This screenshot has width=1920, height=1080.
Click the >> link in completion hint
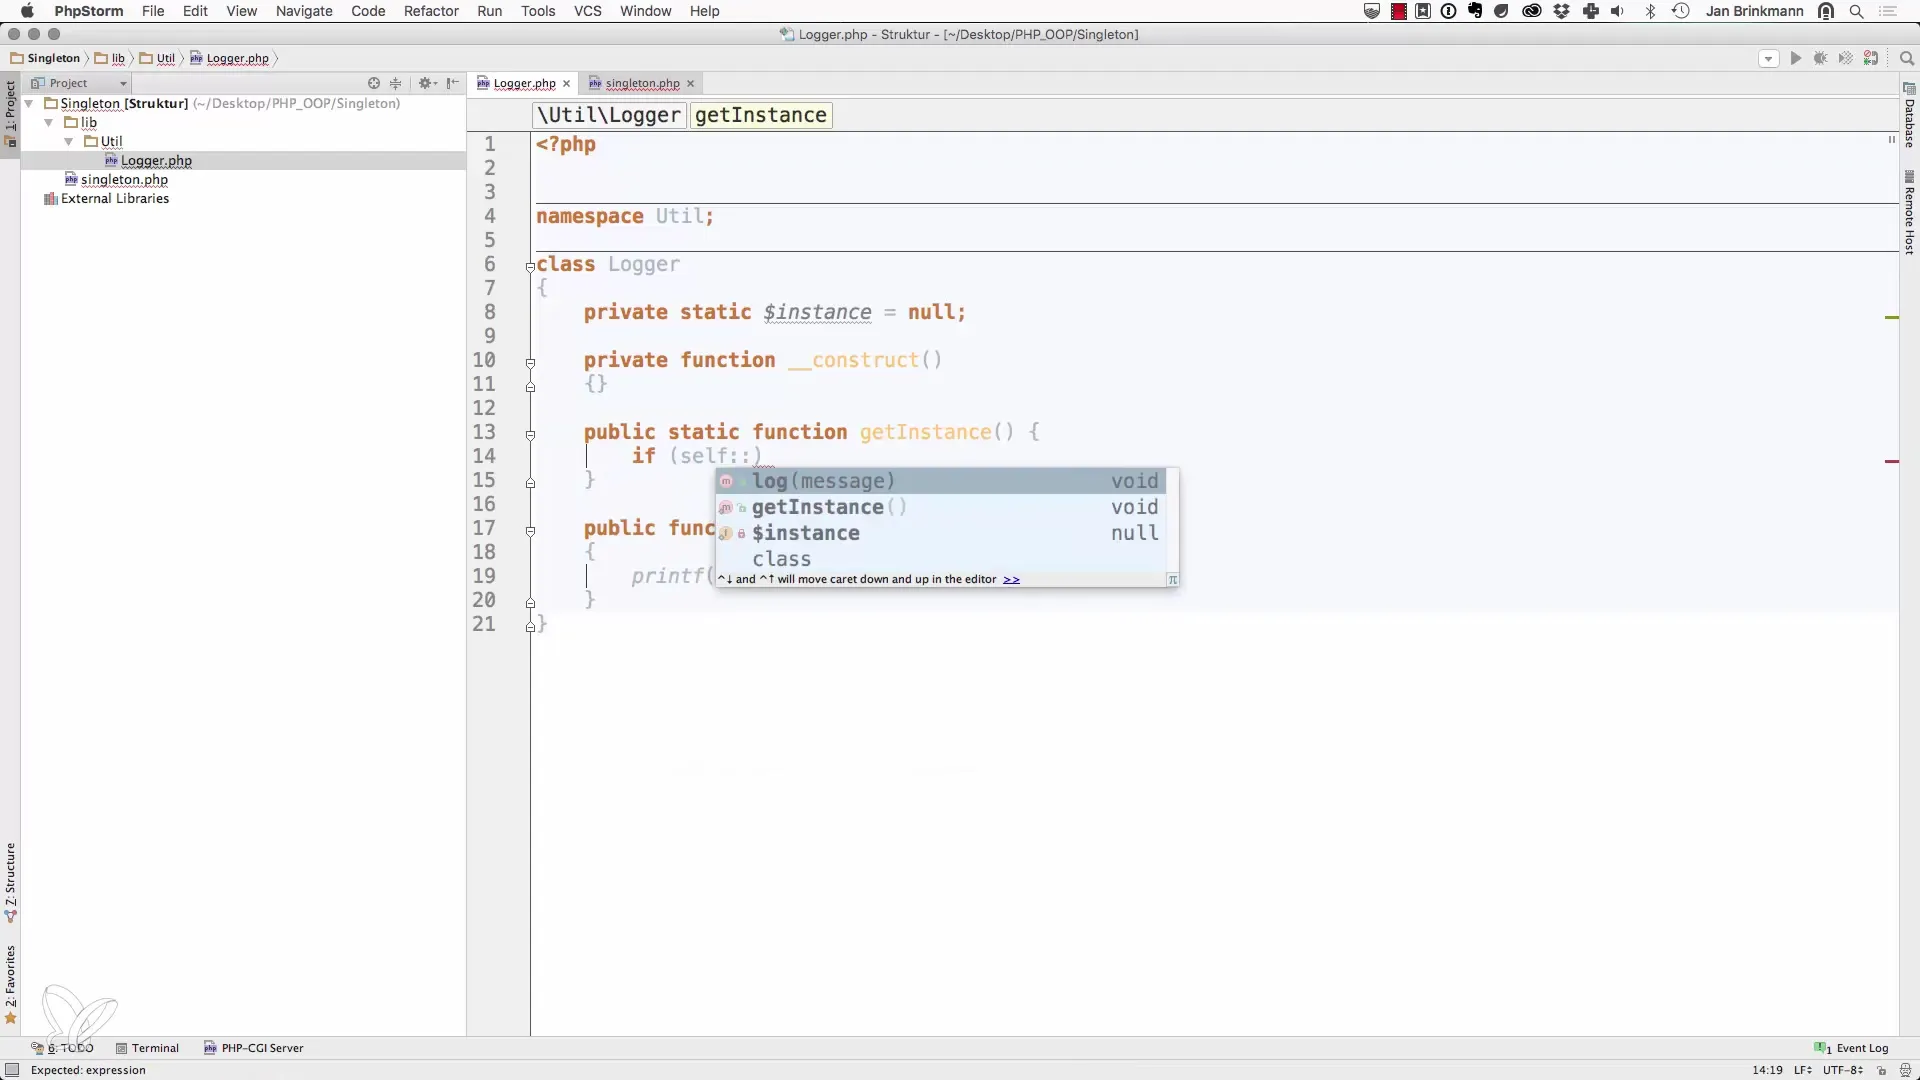pos(1011,579)
